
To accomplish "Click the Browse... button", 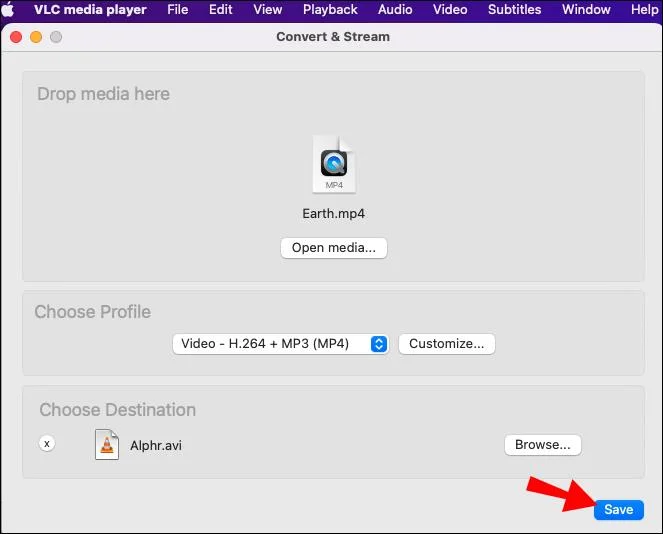I will click(542, 445).
